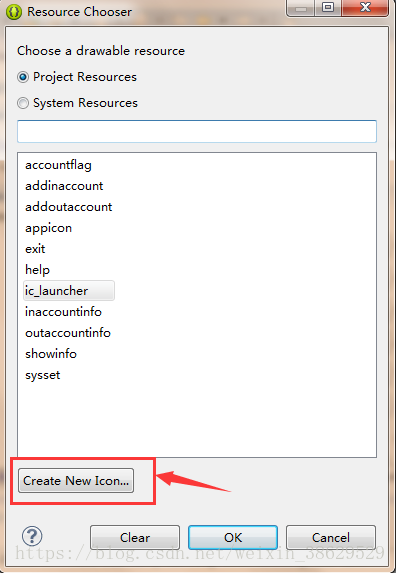Confirm with the OK button
396x573 pixels.
point(233,538)
